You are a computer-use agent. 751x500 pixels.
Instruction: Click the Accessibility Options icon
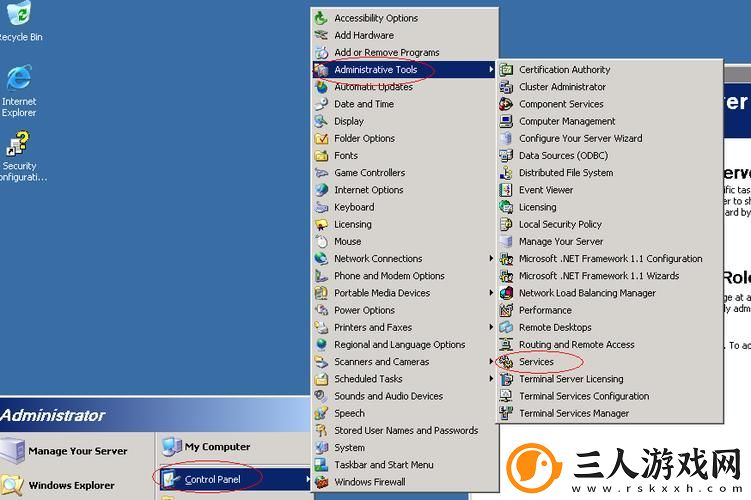coord(321,18)
